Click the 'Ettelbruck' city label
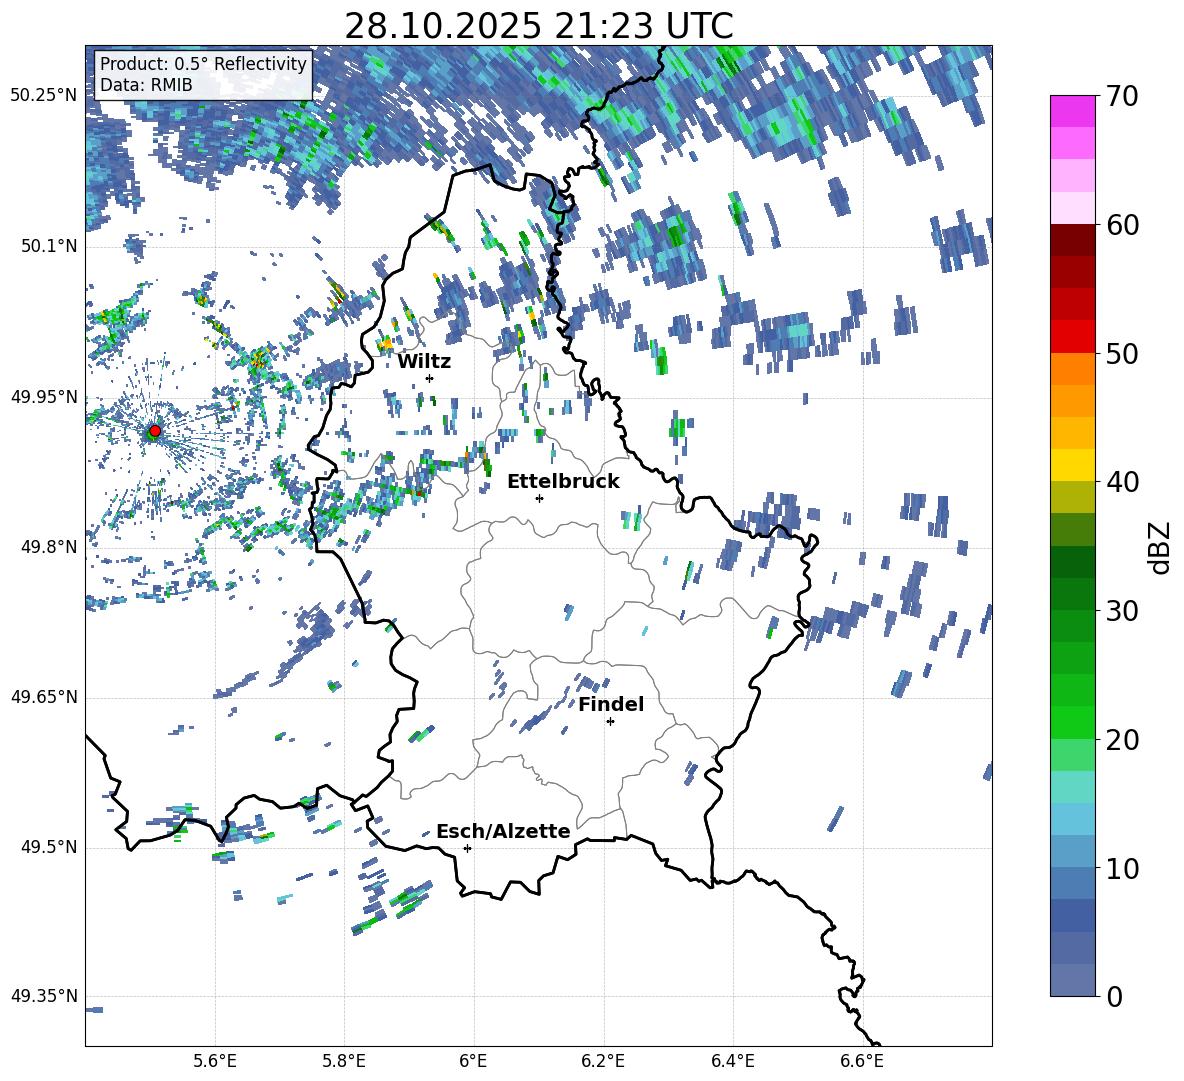 (x=563, y=482)
